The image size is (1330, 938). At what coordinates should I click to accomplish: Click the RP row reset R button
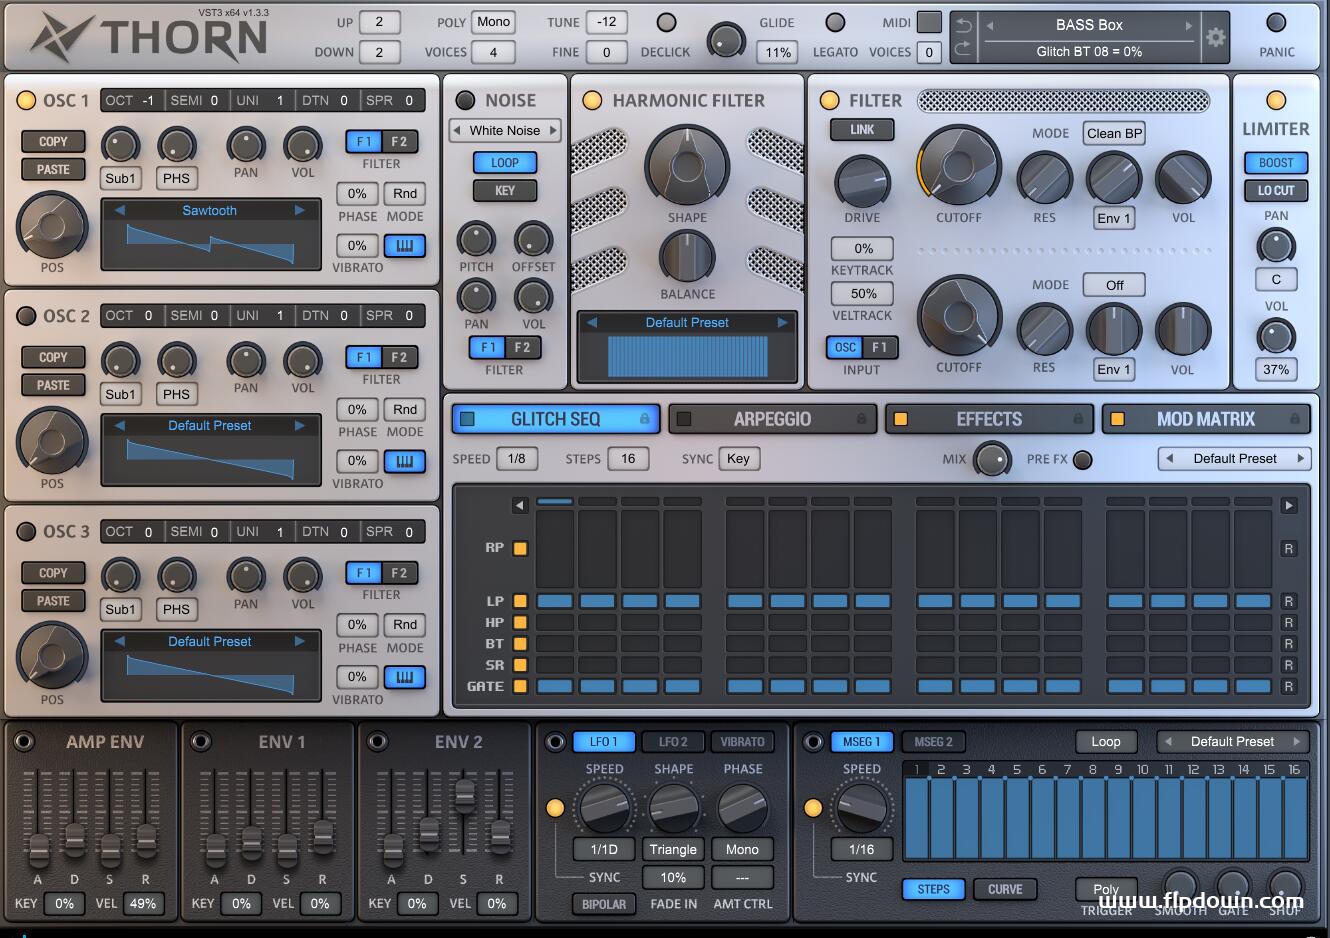1289,548
